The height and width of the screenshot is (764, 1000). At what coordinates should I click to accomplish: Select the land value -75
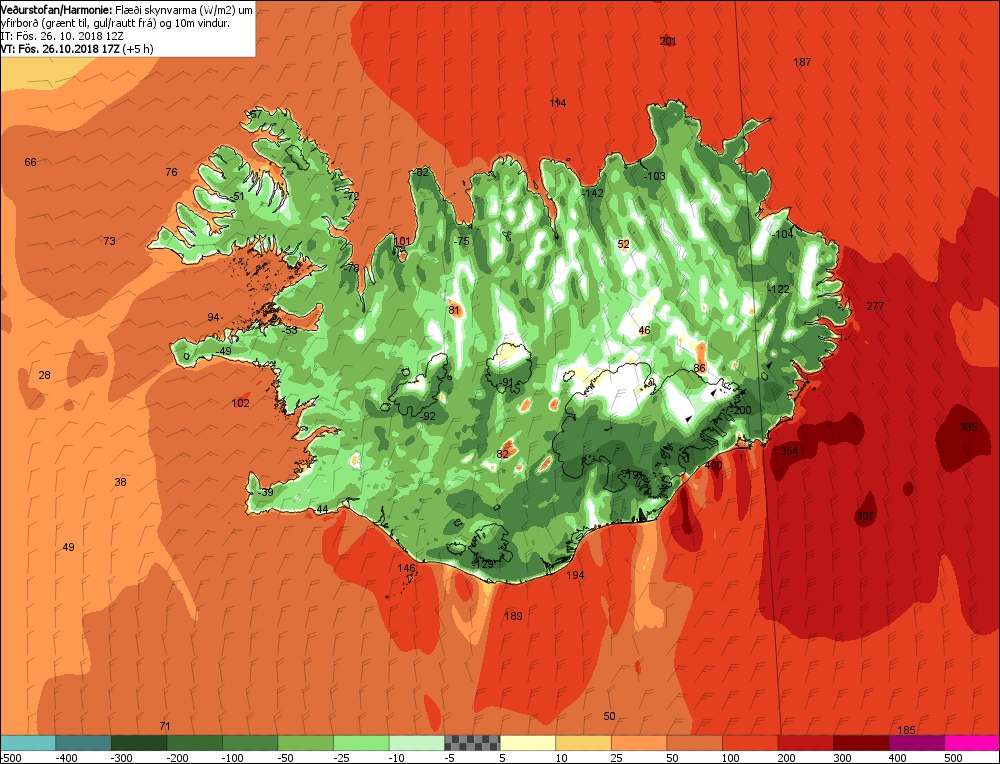pos(461,241)
